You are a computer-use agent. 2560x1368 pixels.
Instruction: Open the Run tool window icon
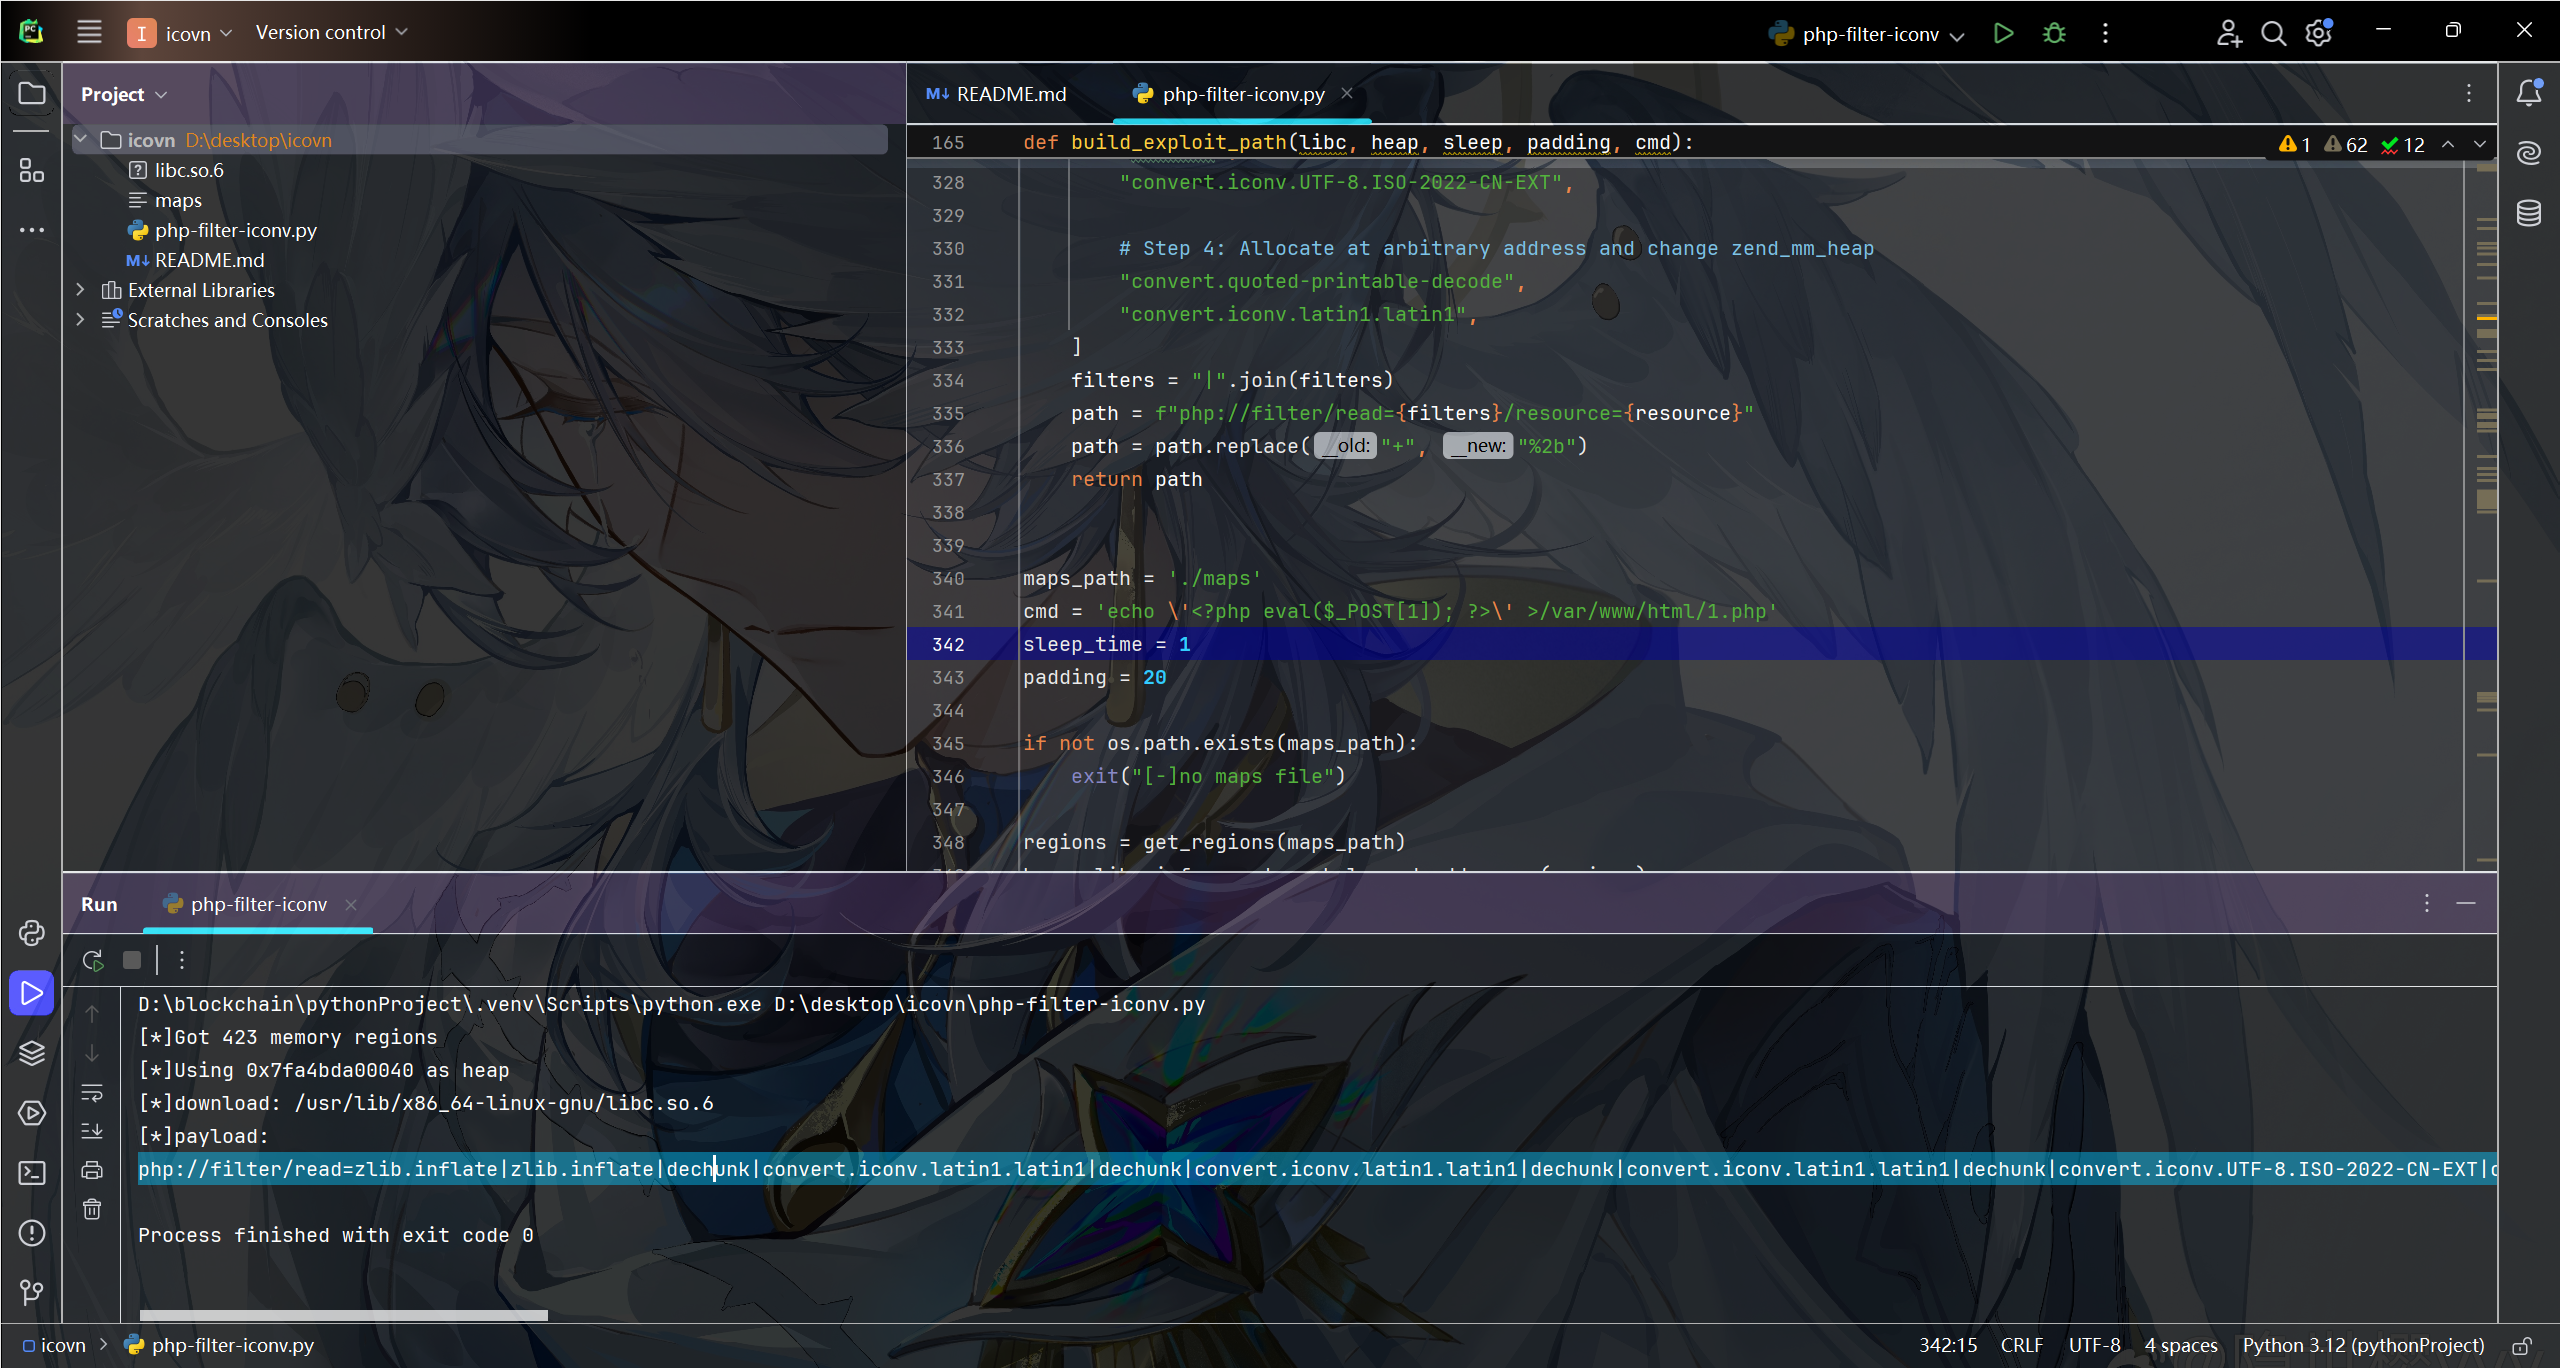(32, 993)
